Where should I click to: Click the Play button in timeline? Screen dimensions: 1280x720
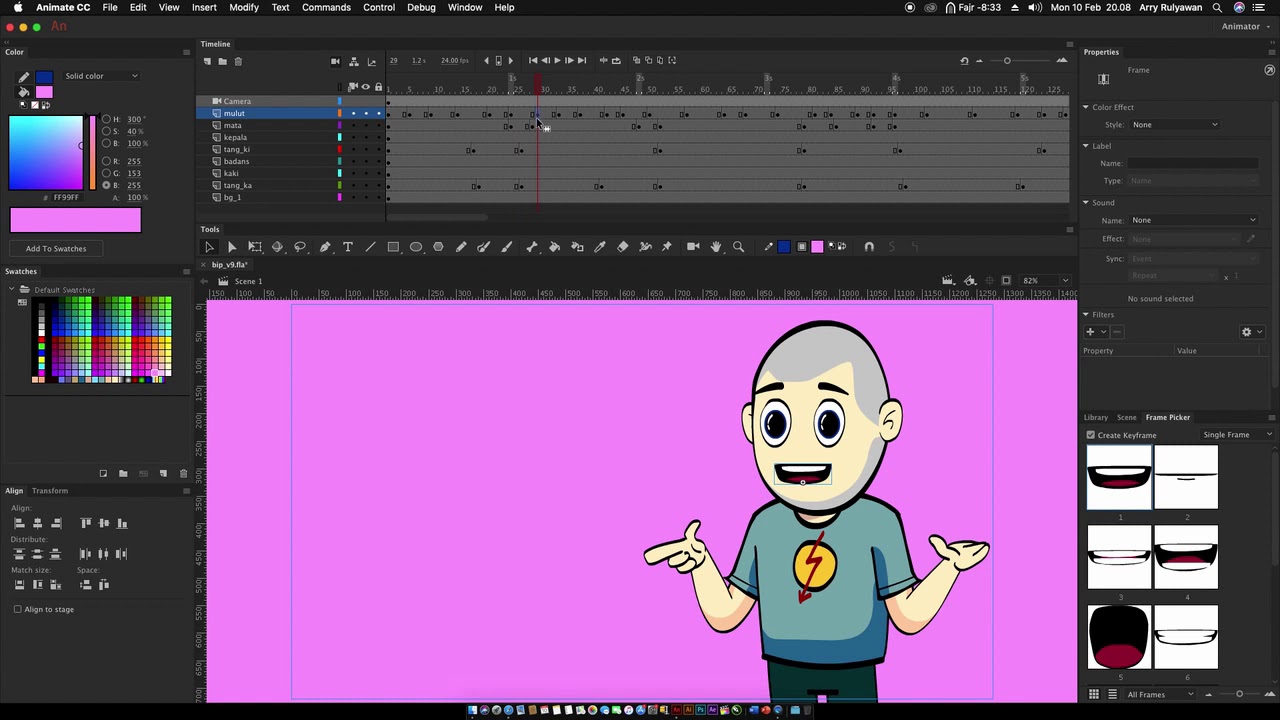click(x=557, y=61)
